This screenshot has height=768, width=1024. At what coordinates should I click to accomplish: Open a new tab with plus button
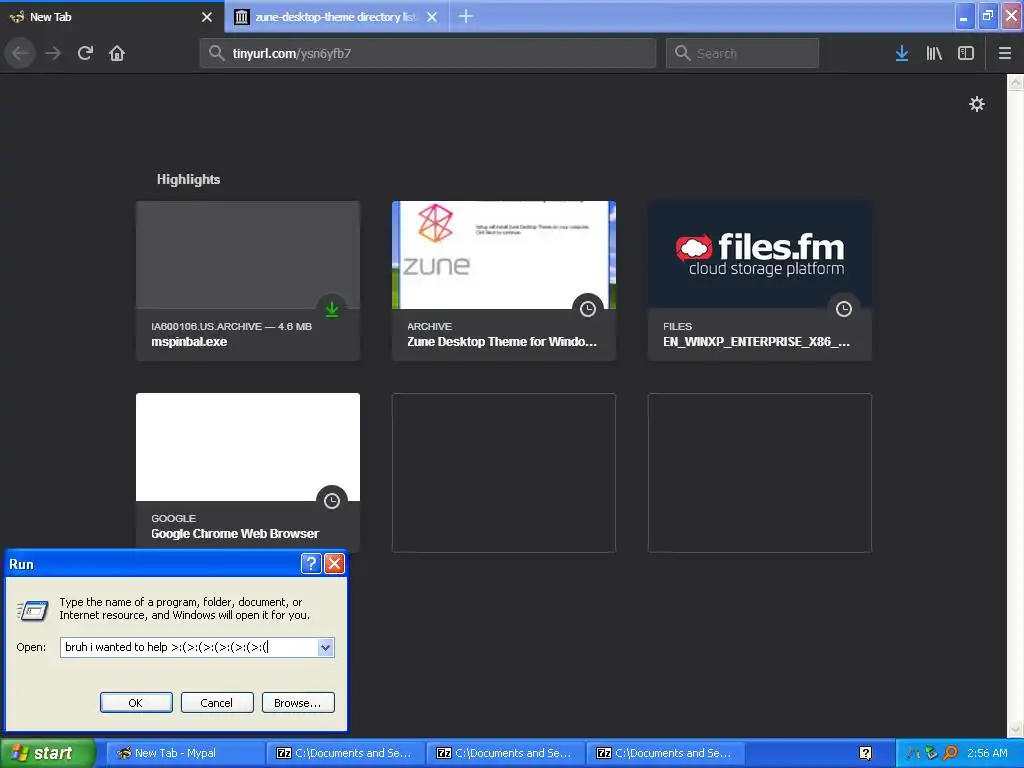pos(466,16)
